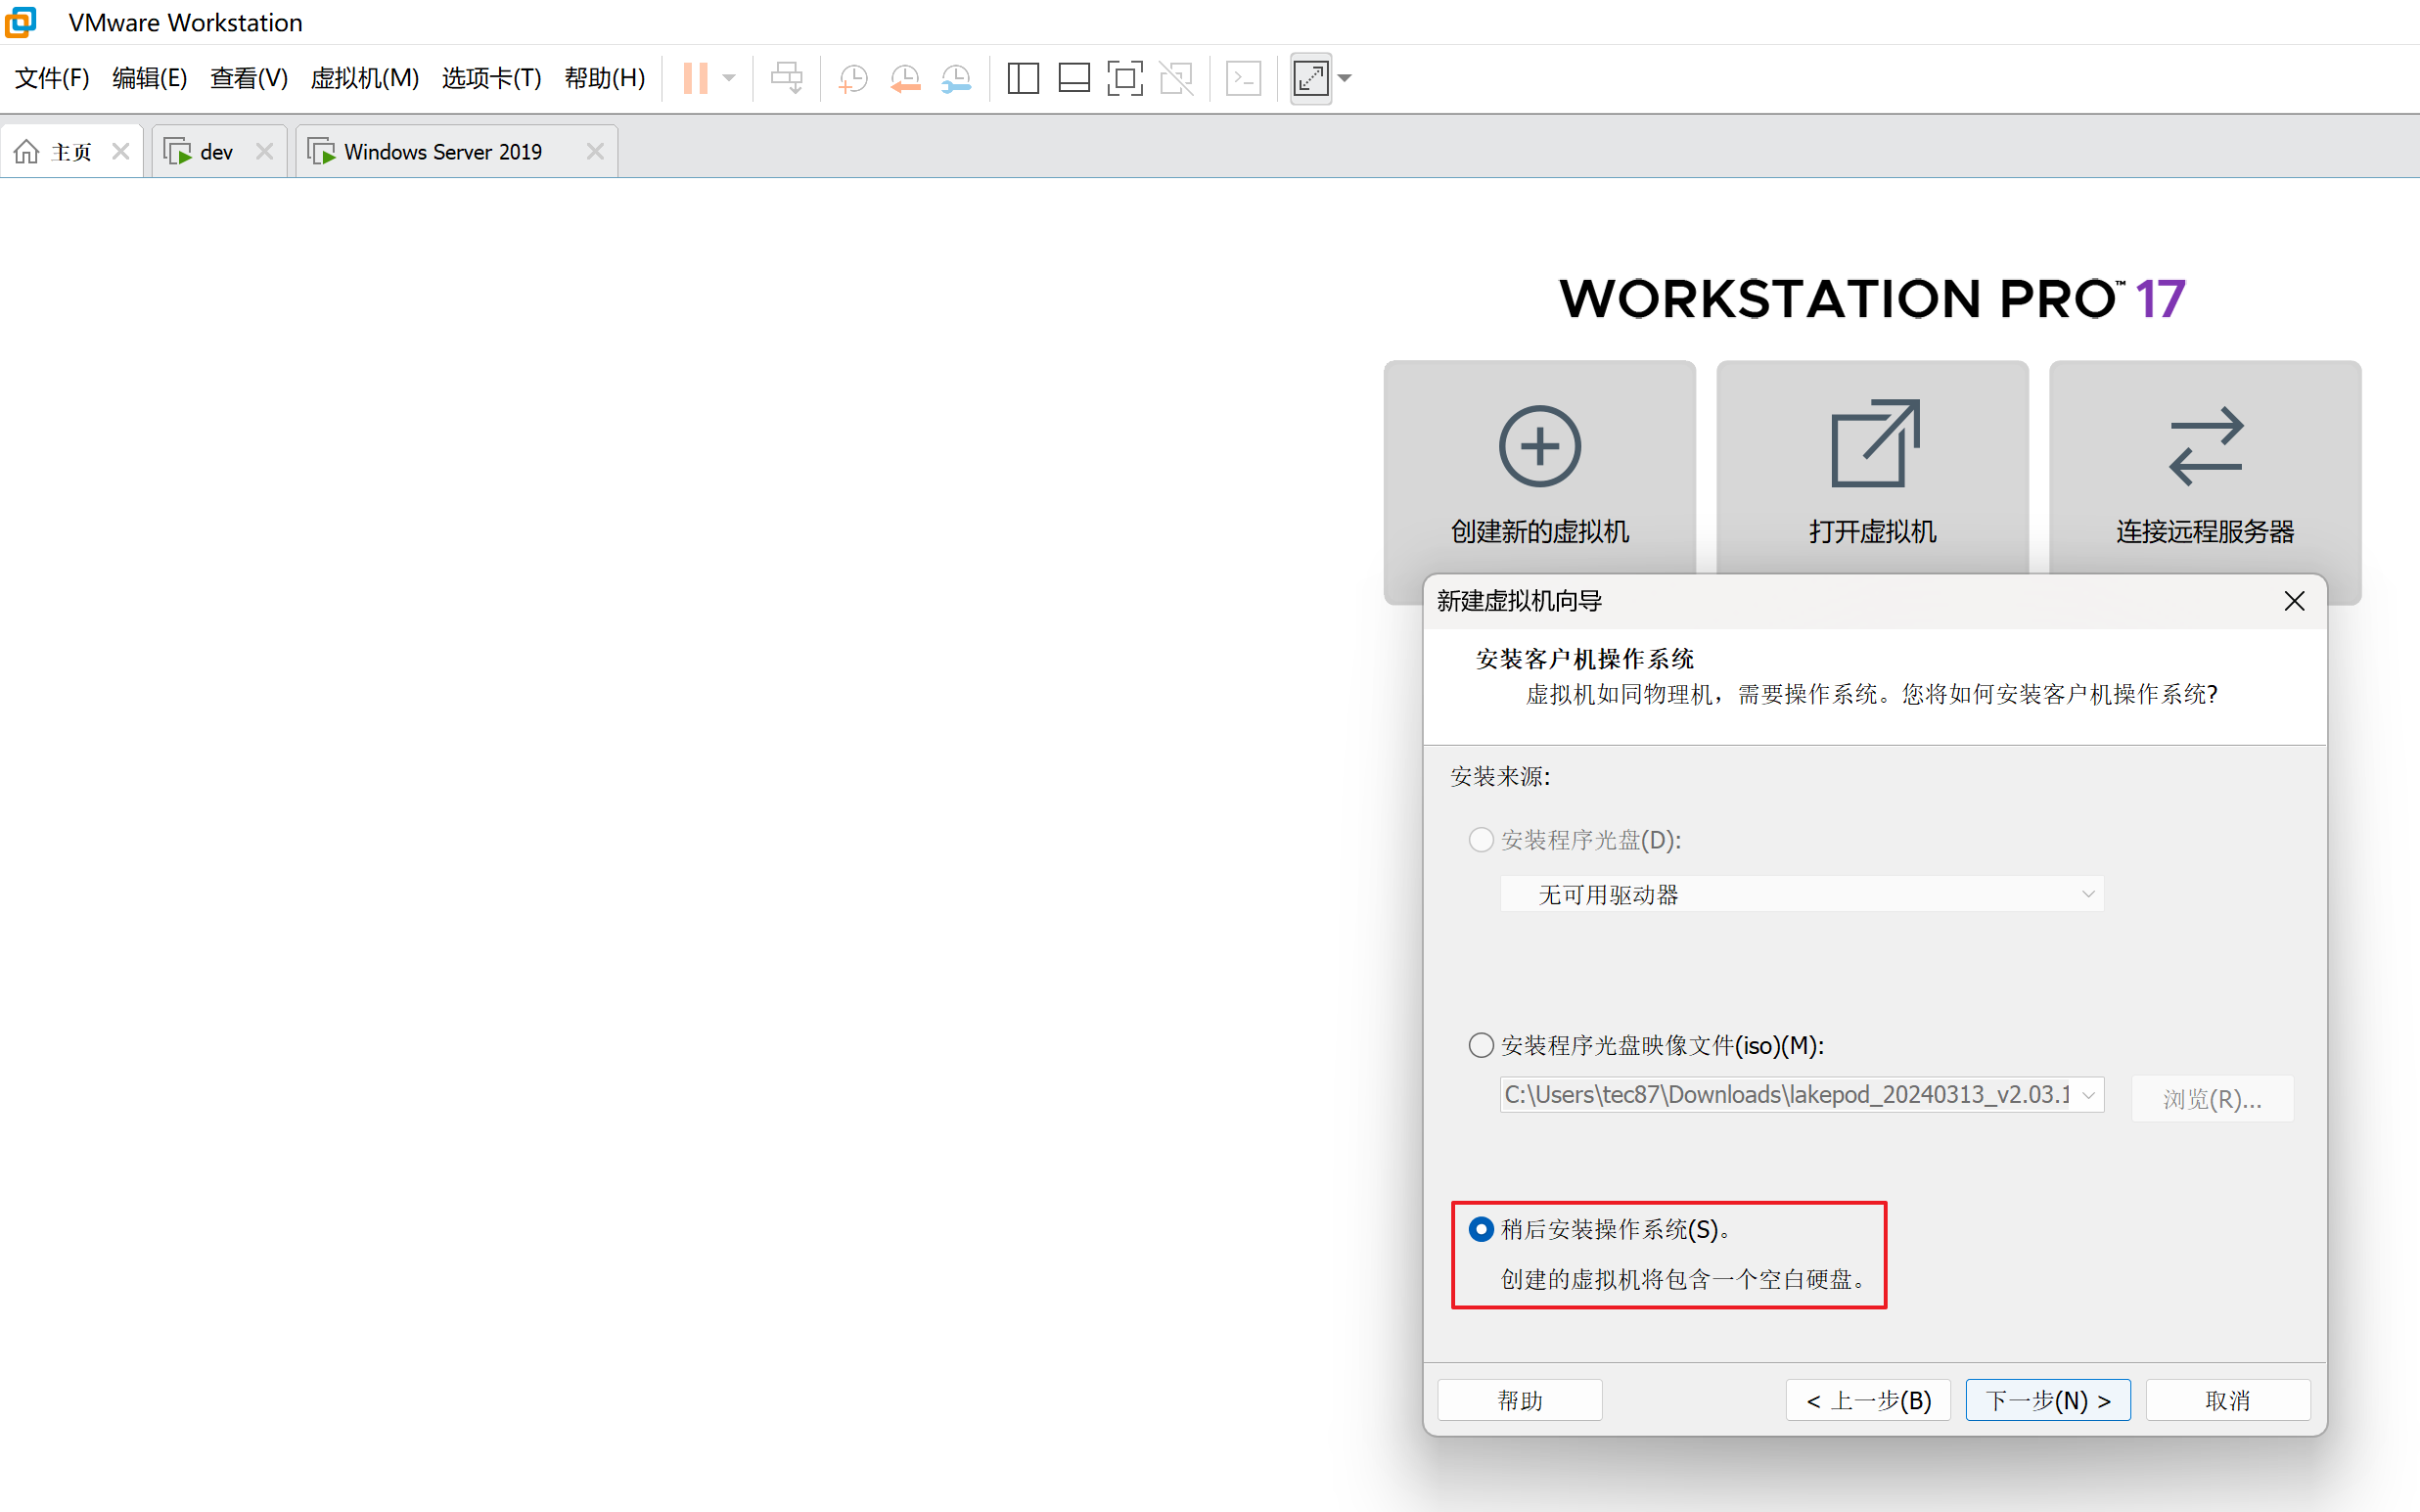Viewport: 2420px width, 1512px height.
Task: Close the 新建虚拟机向导 dialog
Action: pos(2295,601)
